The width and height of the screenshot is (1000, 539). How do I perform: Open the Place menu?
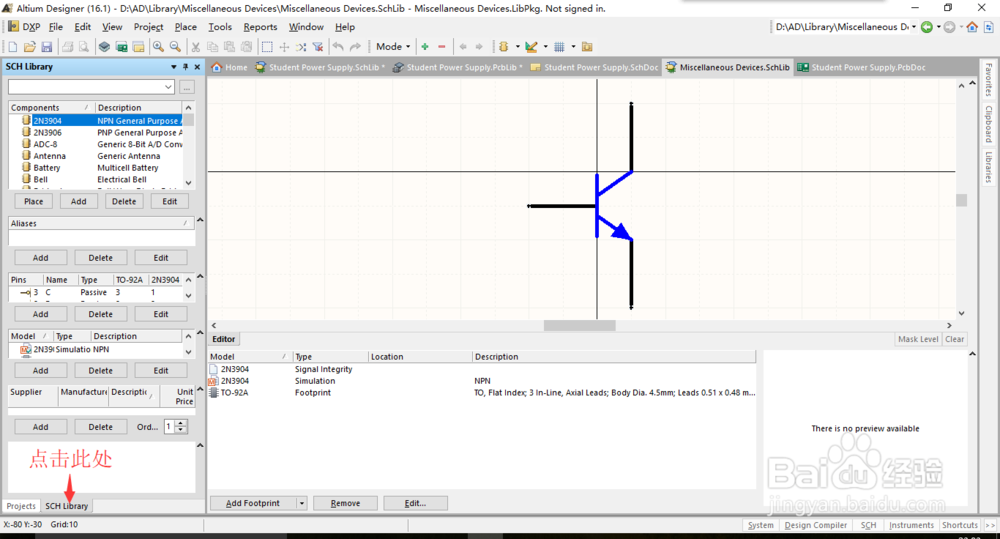186,27
